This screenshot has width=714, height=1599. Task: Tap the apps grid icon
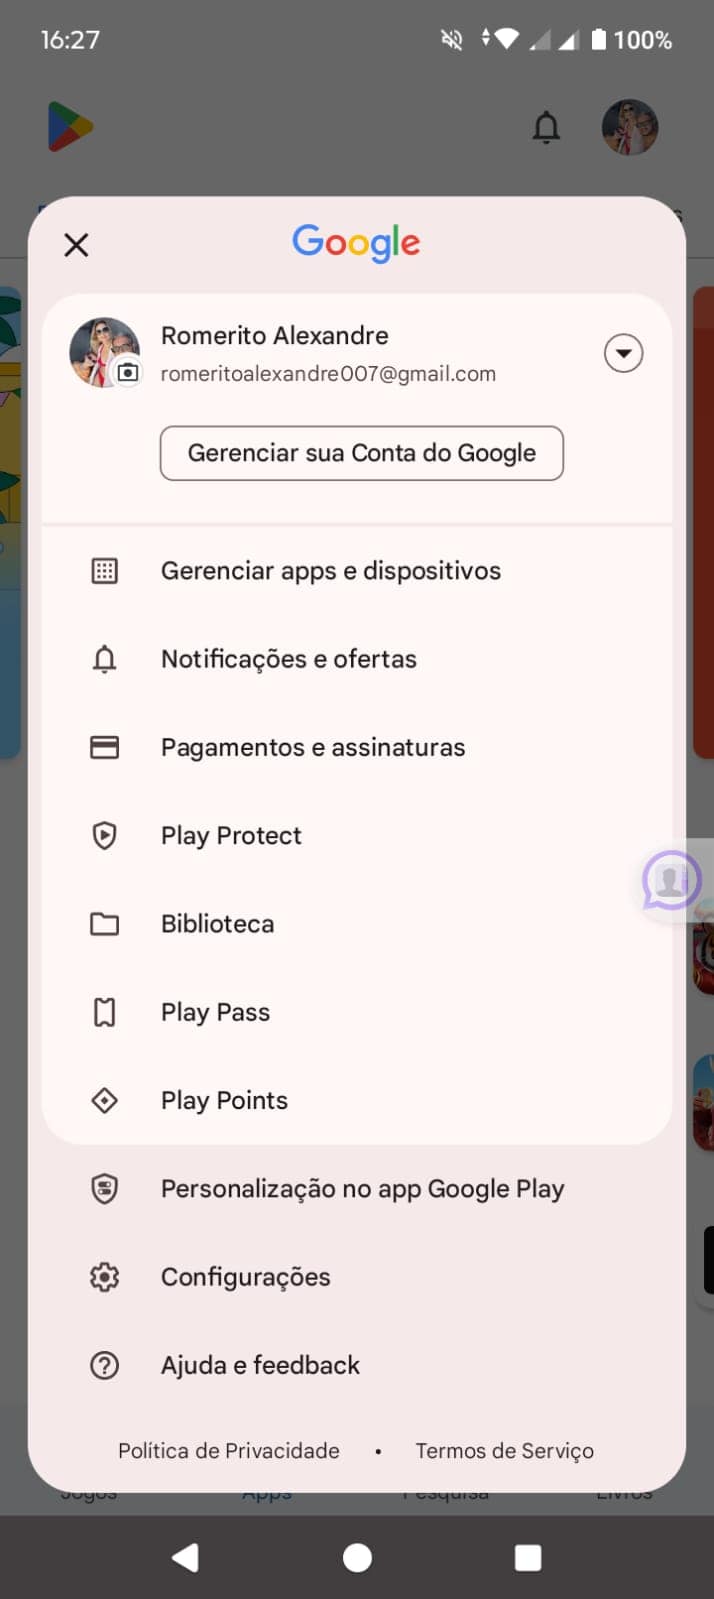tap(104, 571)
